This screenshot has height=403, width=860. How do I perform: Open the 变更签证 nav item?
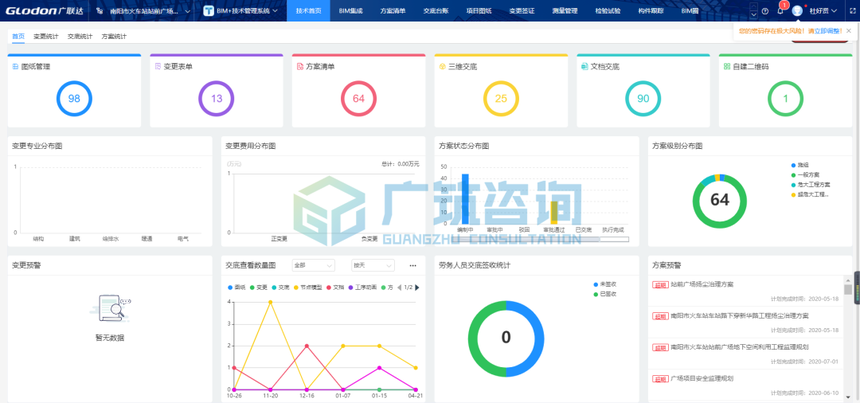522,10
